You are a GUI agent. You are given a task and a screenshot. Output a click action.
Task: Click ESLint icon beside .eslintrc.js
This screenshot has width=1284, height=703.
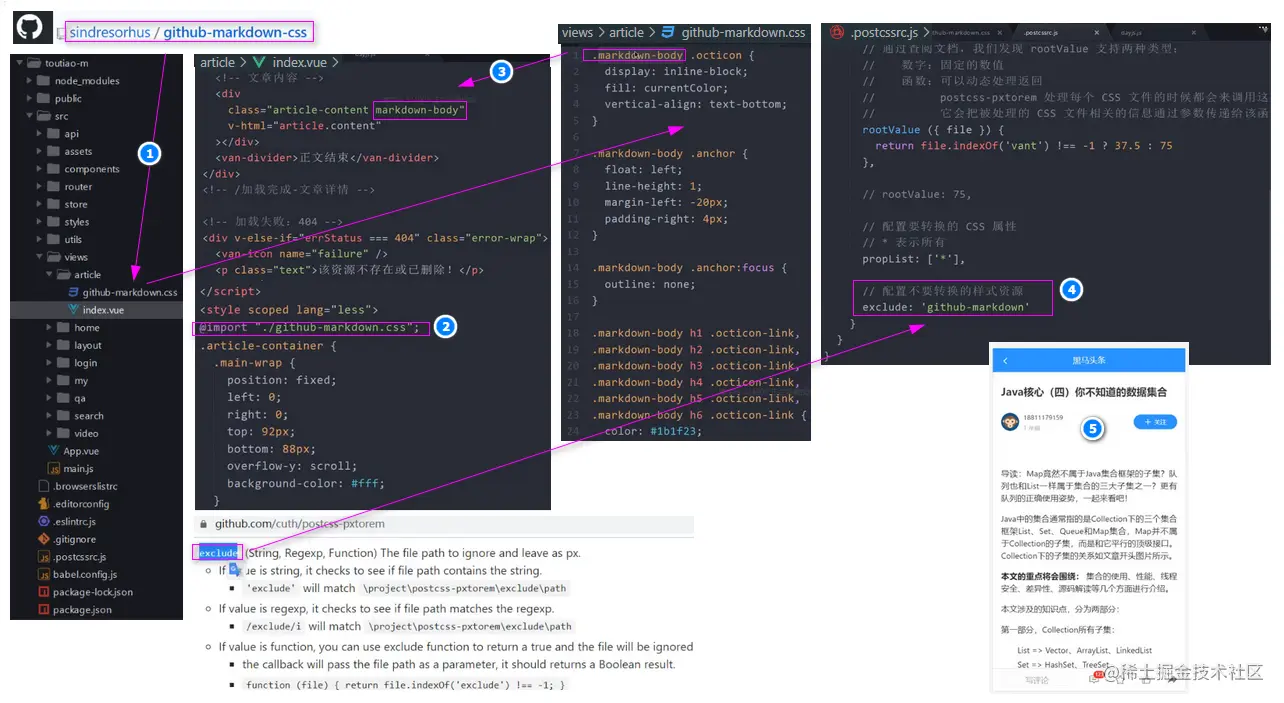[44, 522]
